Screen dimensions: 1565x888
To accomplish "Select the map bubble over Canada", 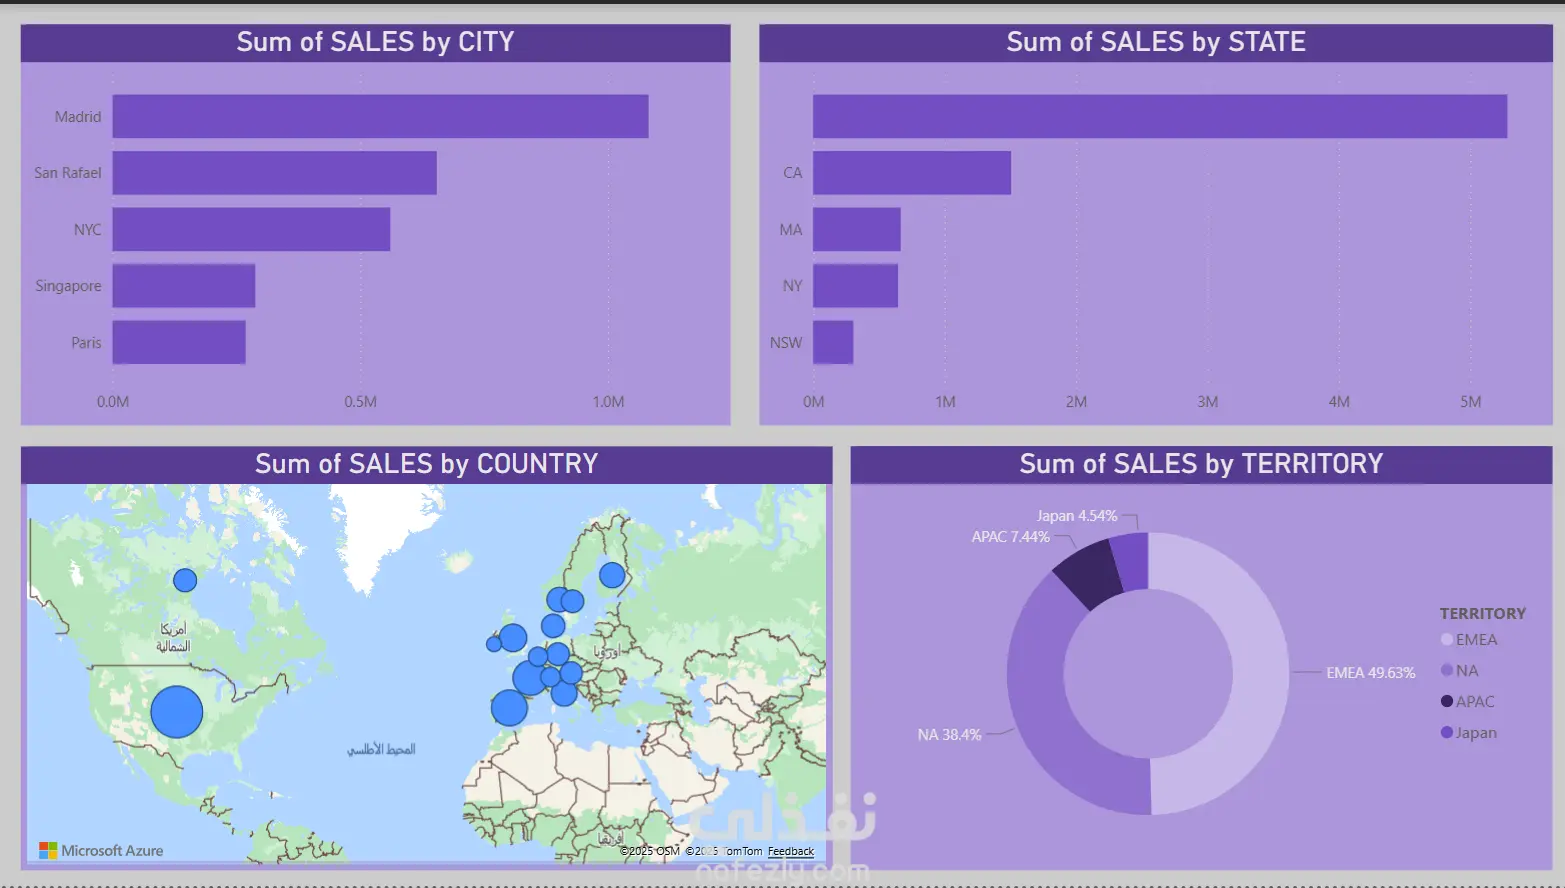I will point(185,580).
